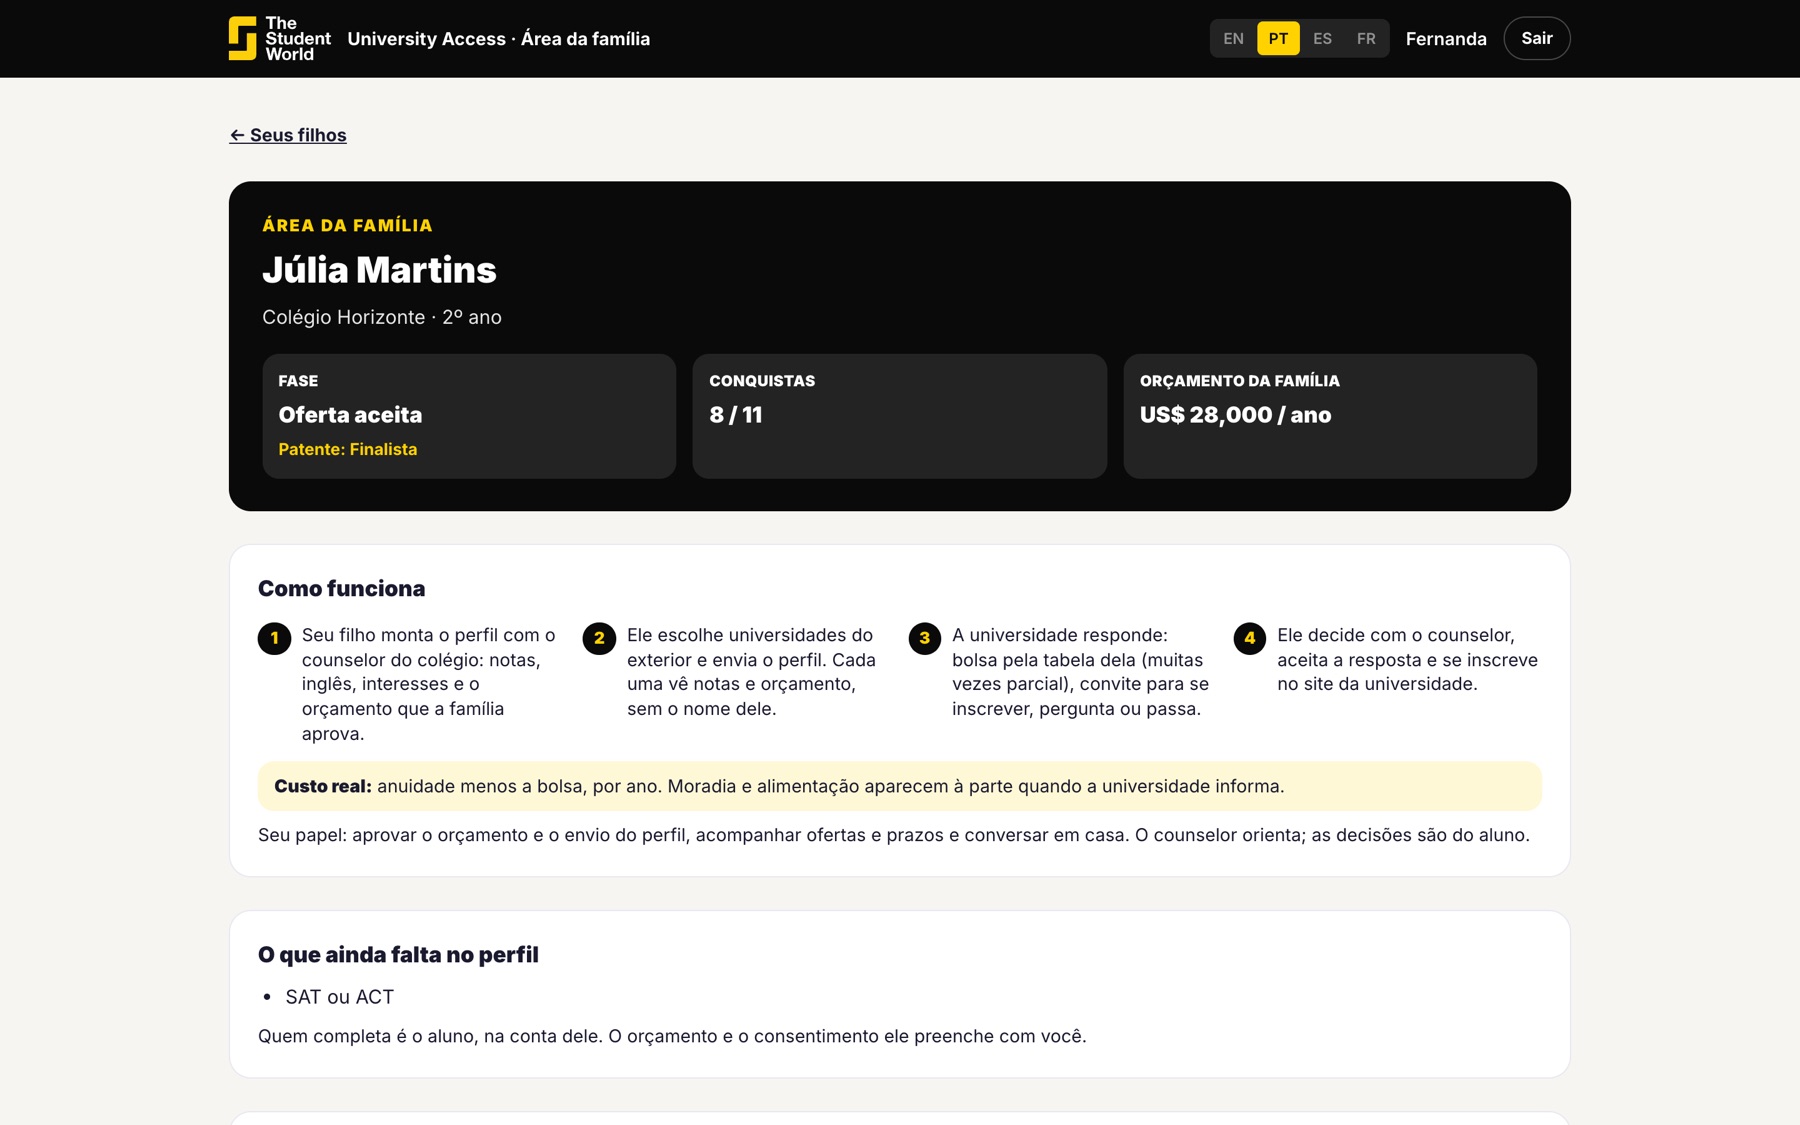The image size is (1800, 1125).
Task: Click the Oferta aceita phase value
Action: [350, 415]
